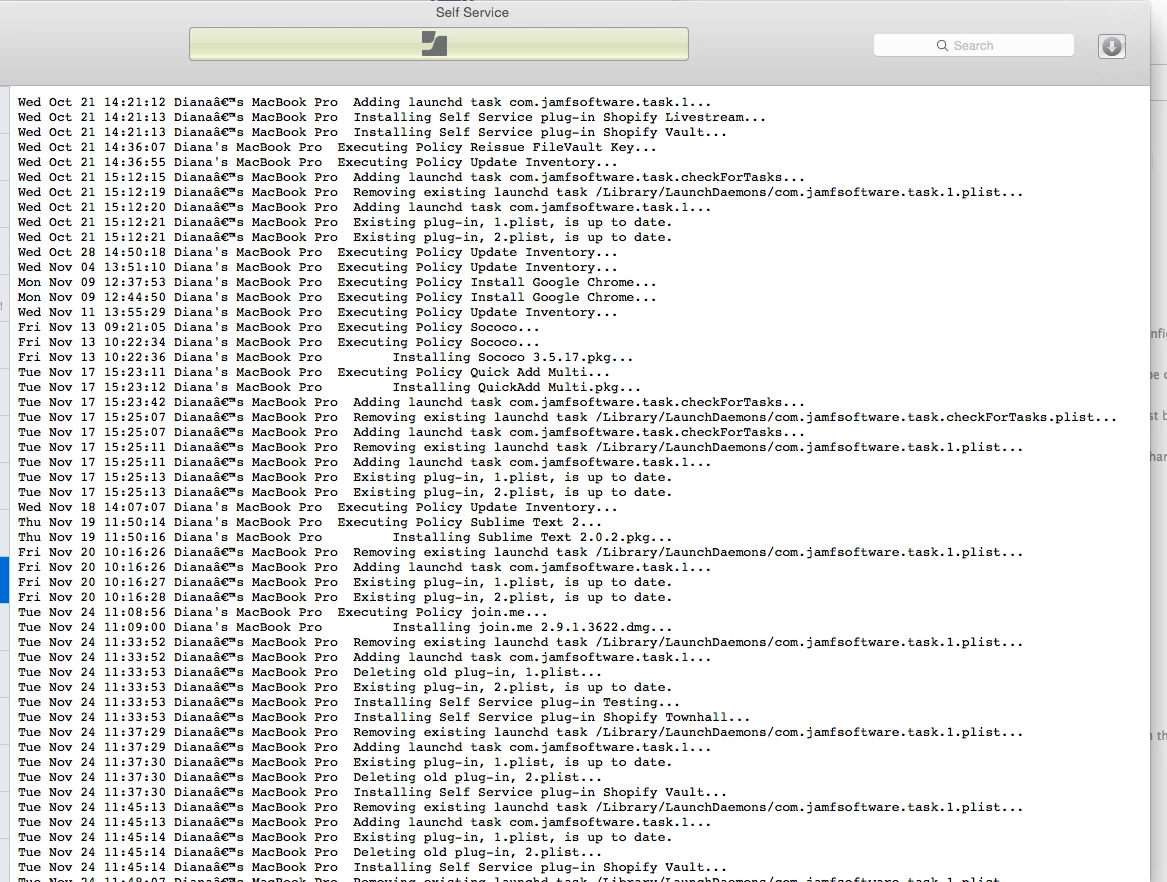Select the 'Executing Policy Quick Add Multi' log line
Viewport: 1167px width, 882px height.
[x=313, y=372]
